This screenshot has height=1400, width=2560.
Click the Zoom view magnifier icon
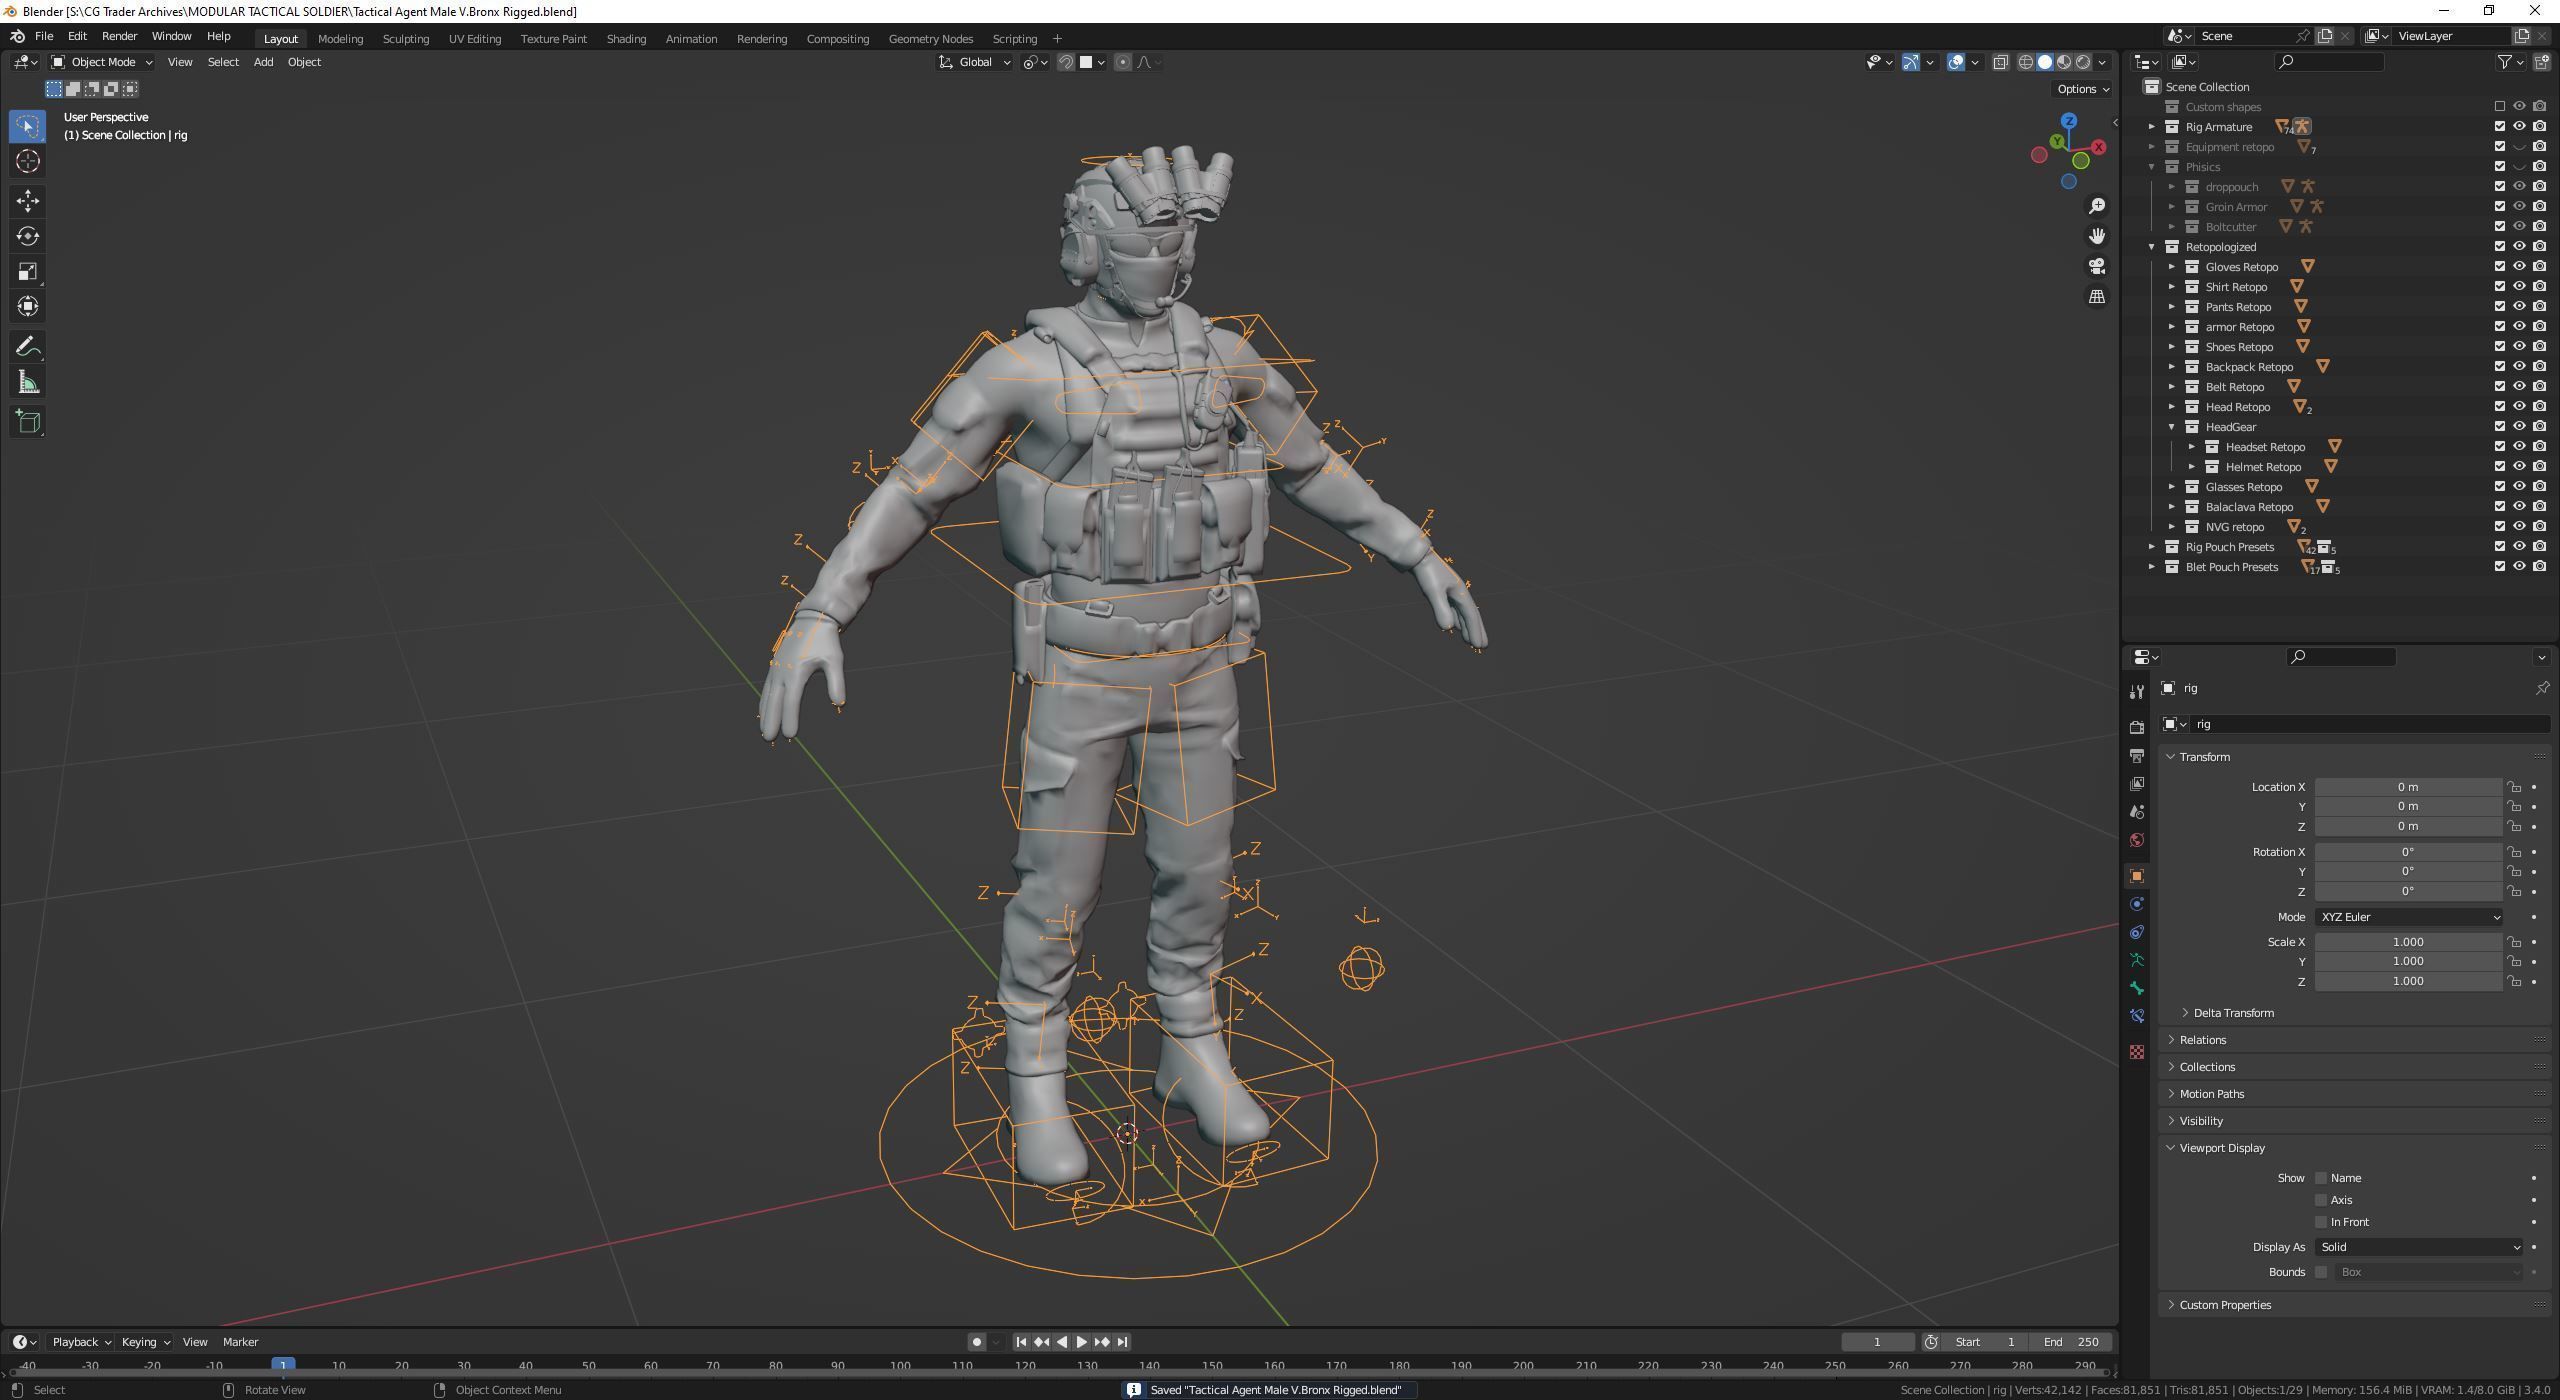point(2096,206)
